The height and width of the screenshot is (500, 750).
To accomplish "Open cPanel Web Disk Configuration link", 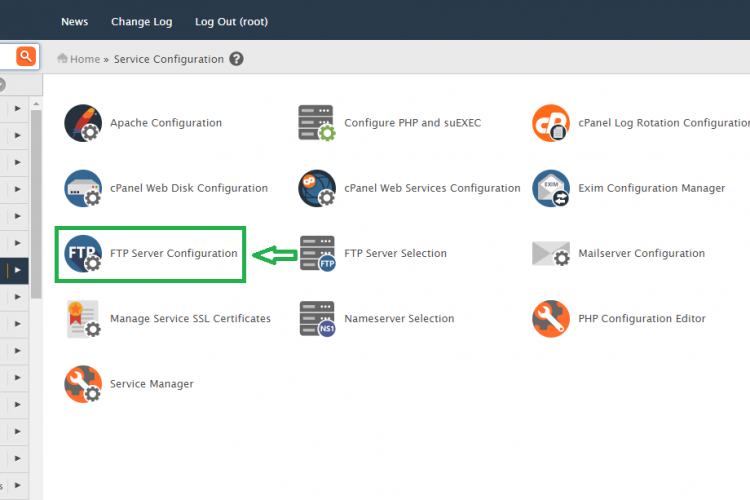I will pyautogui.click(x=189, y=188).
